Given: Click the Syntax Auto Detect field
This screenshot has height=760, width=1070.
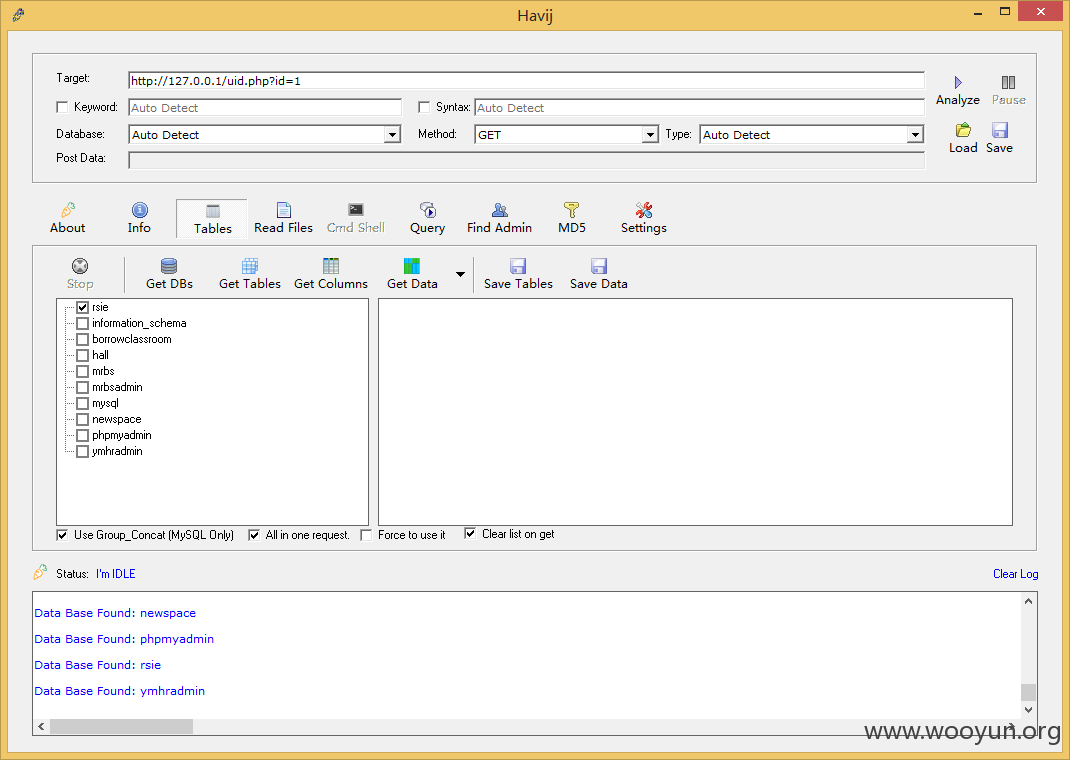Looking at the screenshot, I should click(699, 108).
